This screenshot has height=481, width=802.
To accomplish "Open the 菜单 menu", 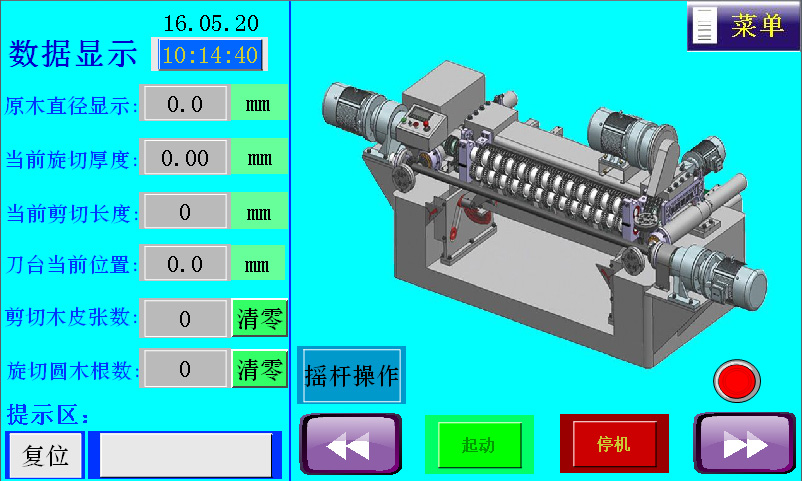I will 756,26.
